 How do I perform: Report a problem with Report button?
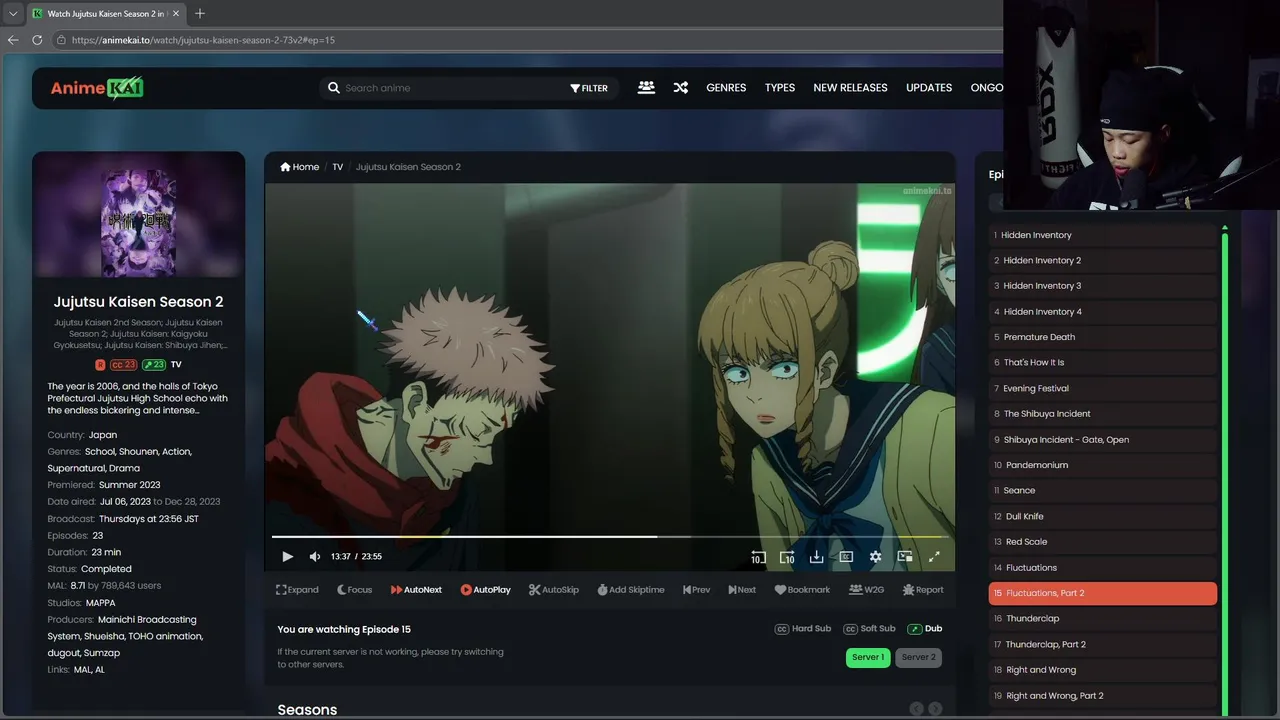(923, 590)
